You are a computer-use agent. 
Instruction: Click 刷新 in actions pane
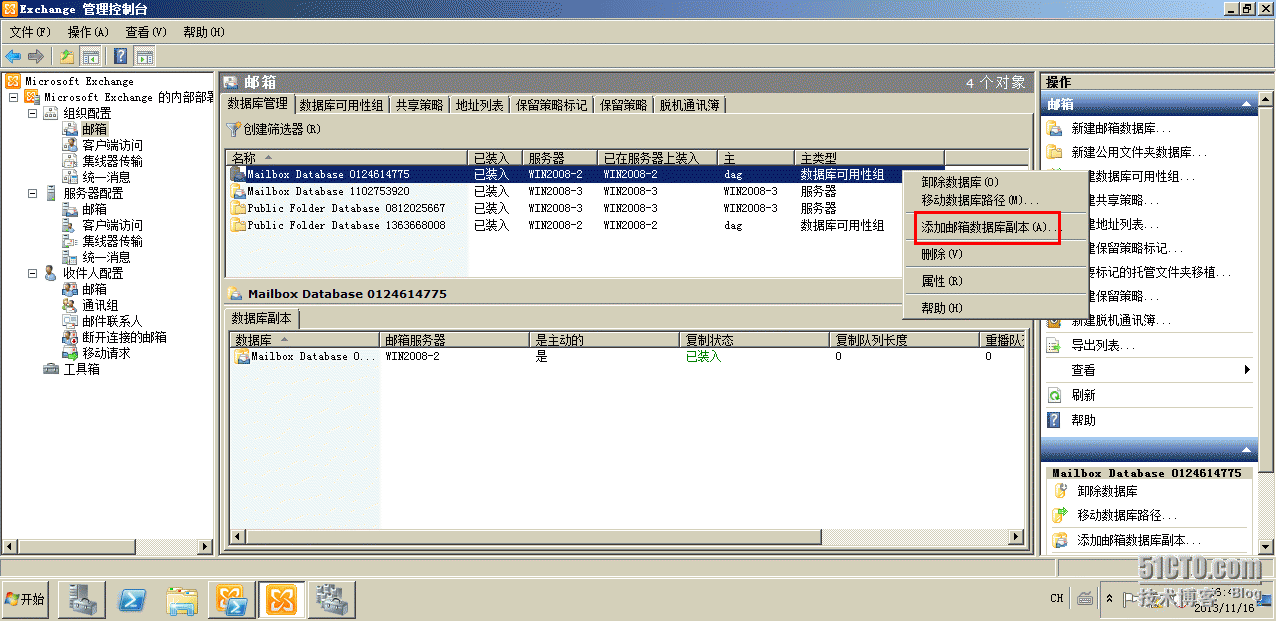(x=1083, y=395)
